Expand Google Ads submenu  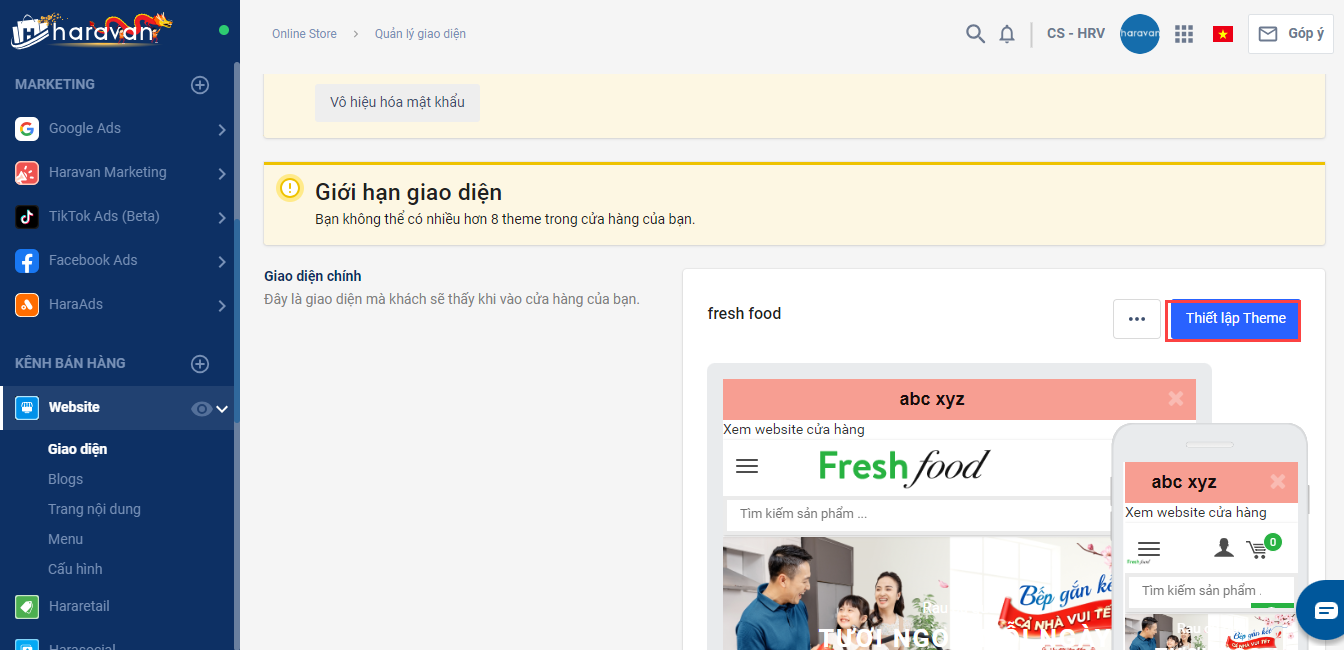(221, 129)
